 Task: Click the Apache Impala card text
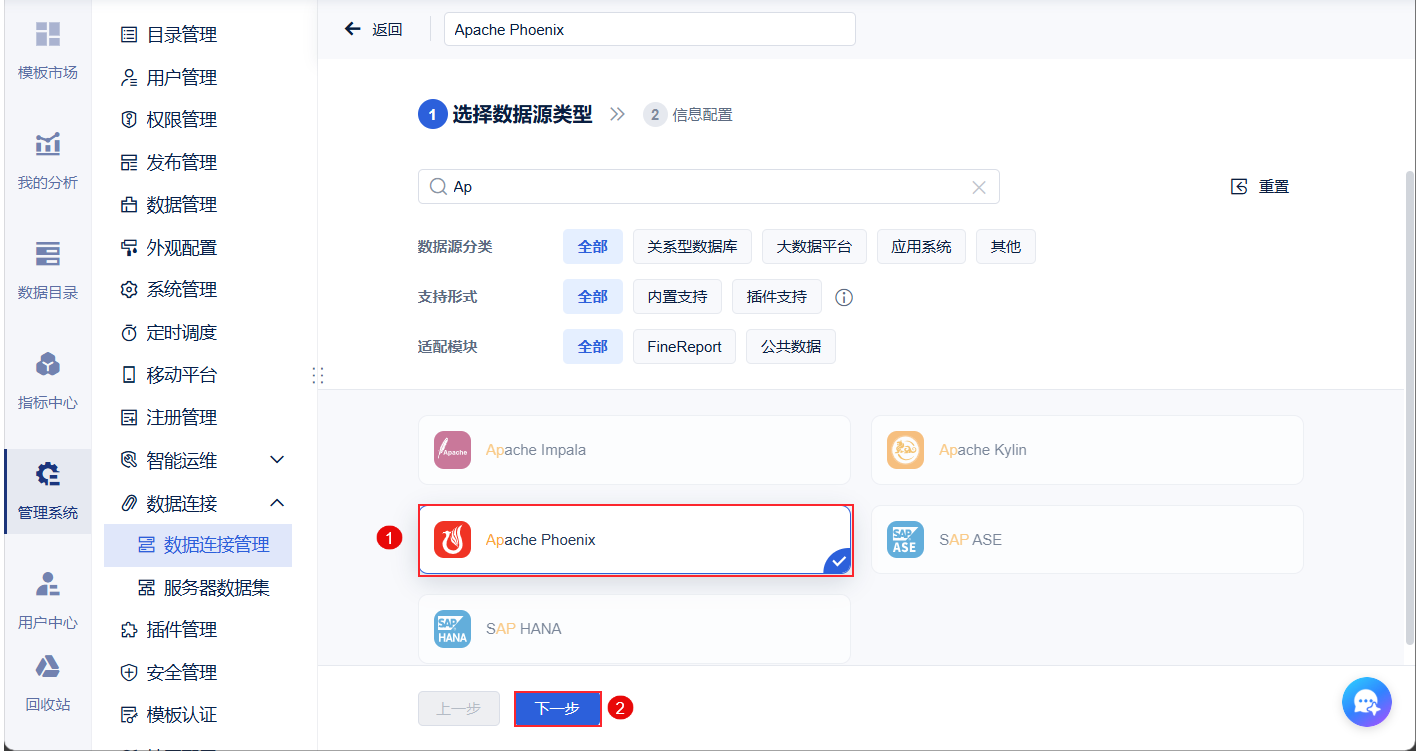pos(536,450)
